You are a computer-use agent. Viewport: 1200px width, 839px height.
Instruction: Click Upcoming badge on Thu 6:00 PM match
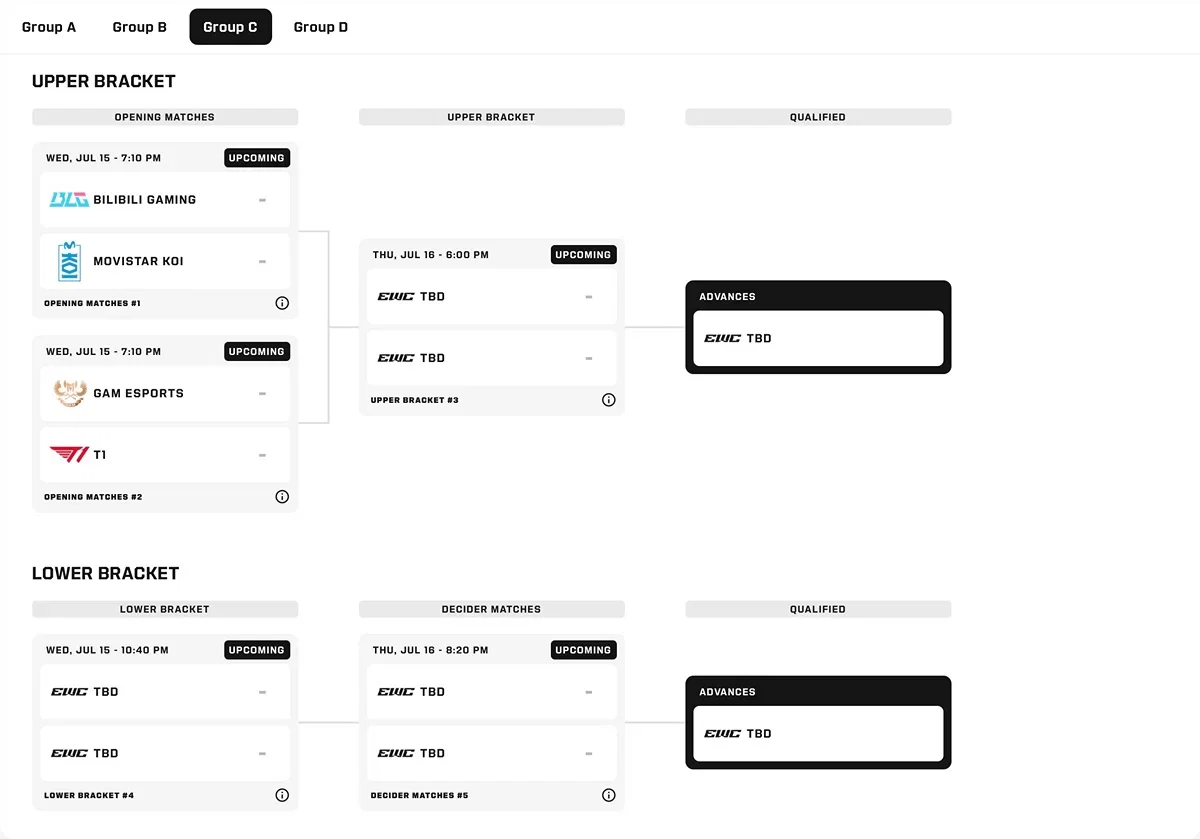coord(583,255)
